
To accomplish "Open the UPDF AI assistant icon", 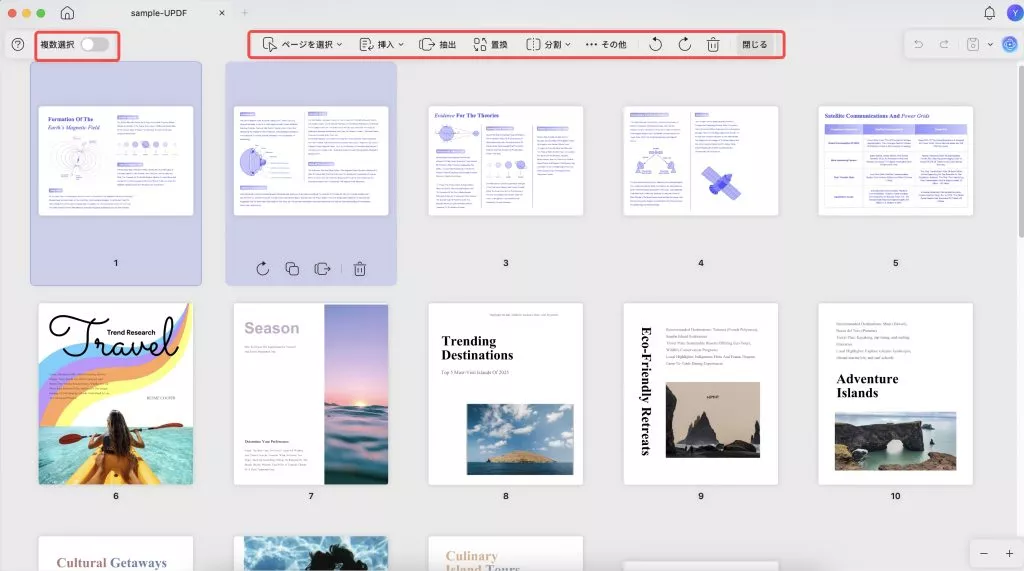I will click(1010, 44).
